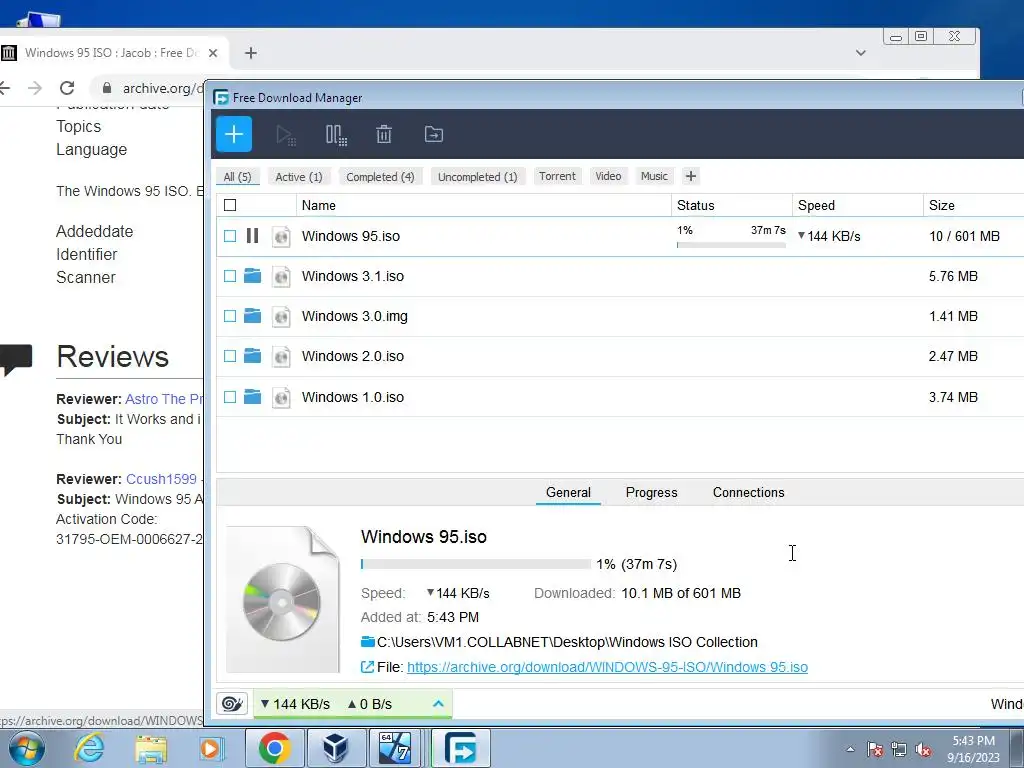Screen dimensions: 1024x768
Task: Open the Windows Start button
Action: (x=26, y=748)
